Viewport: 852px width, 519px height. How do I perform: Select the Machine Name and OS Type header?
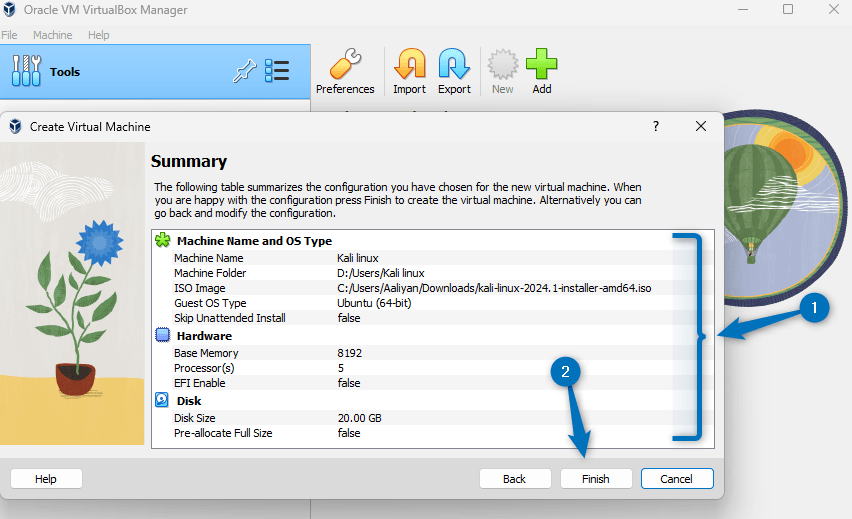[x=254, y=241]
